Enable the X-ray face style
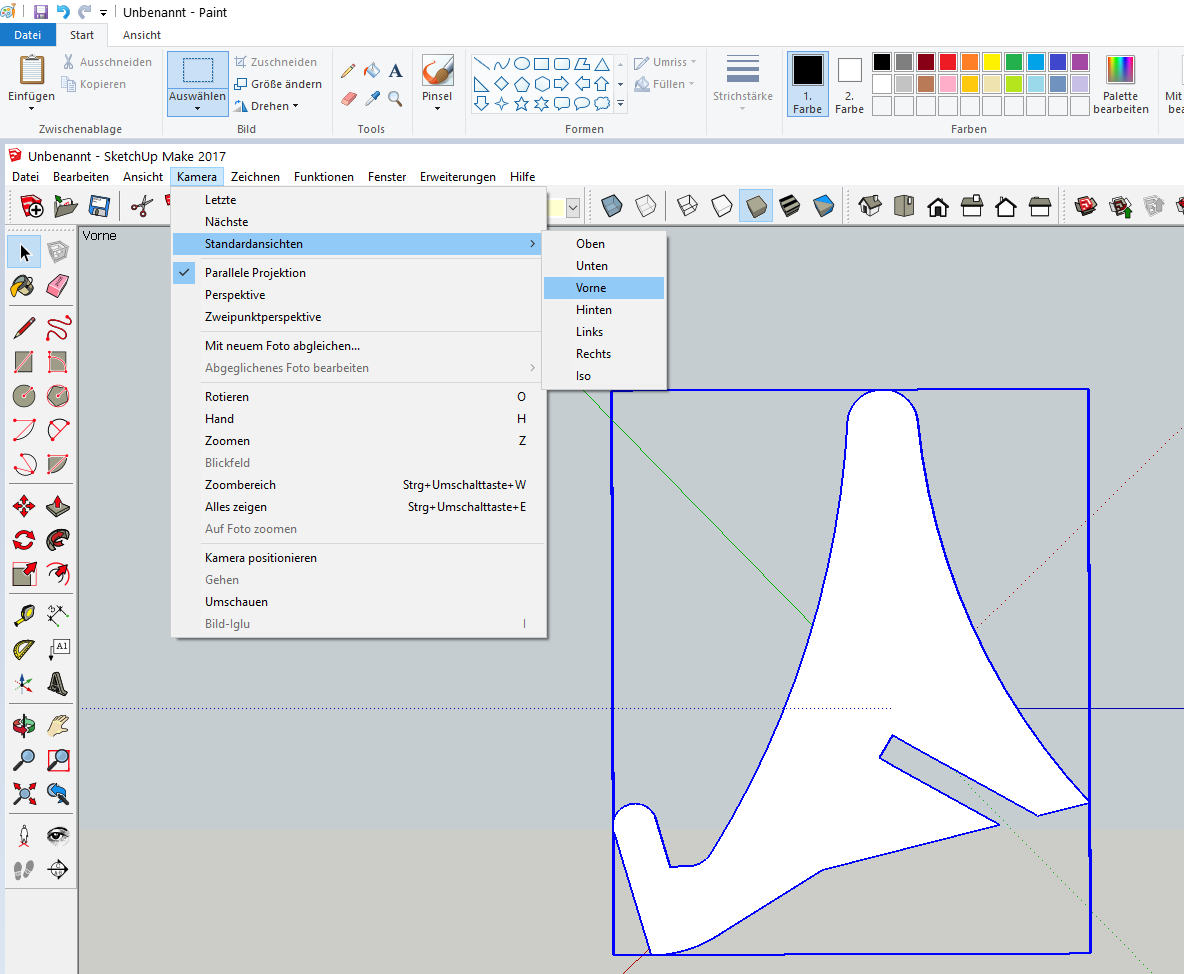Viewport: 1184px width, 974px height. (x=611, y=206)
